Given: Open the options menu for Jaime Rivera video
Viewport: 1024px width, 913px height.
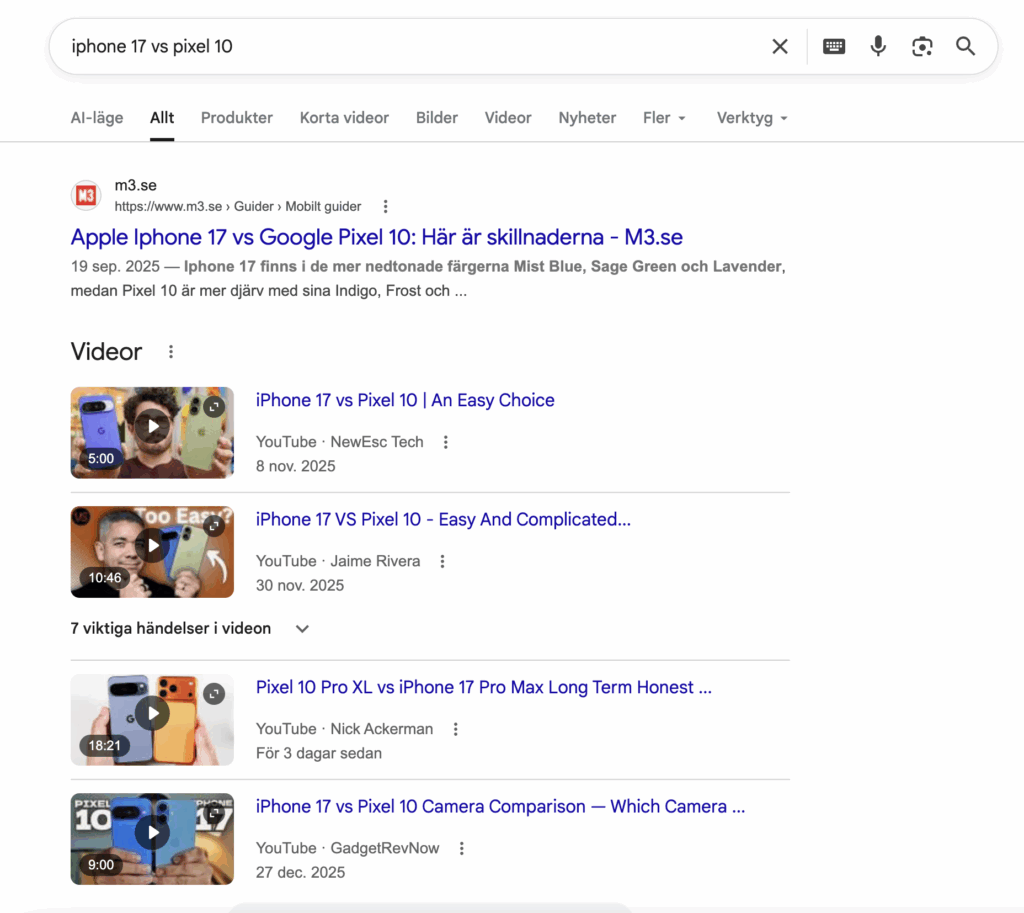Looking at the screenshot, I should pos(442,562).
